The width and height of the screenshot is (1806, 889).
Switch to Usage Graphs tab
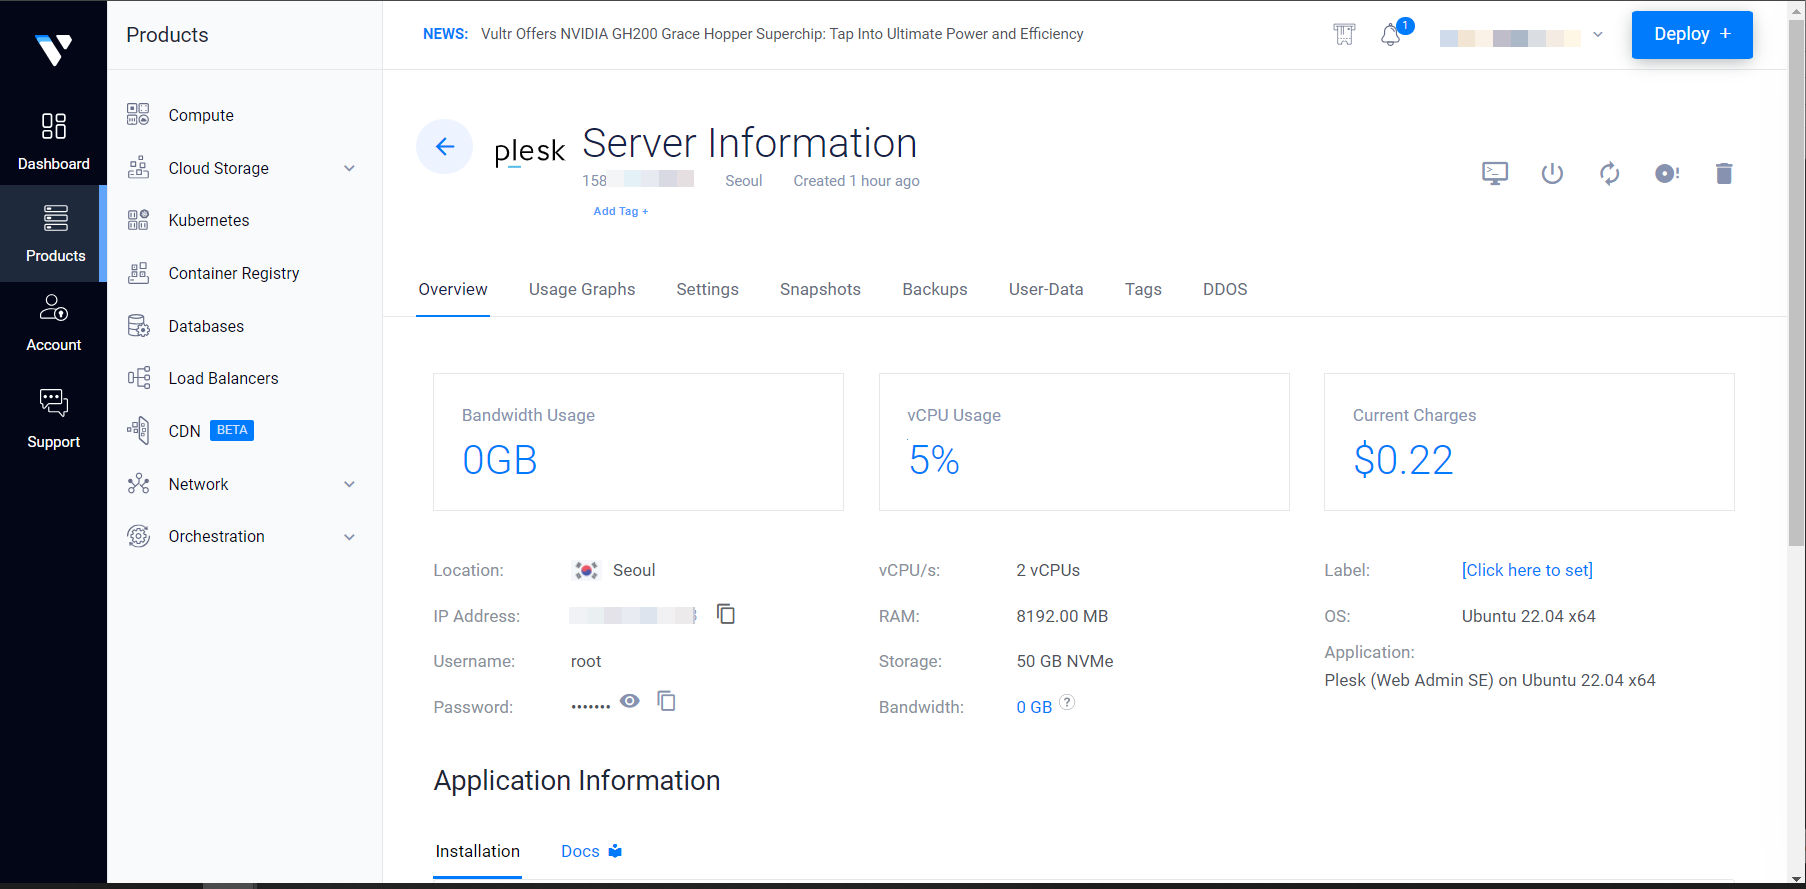[582, 289]
